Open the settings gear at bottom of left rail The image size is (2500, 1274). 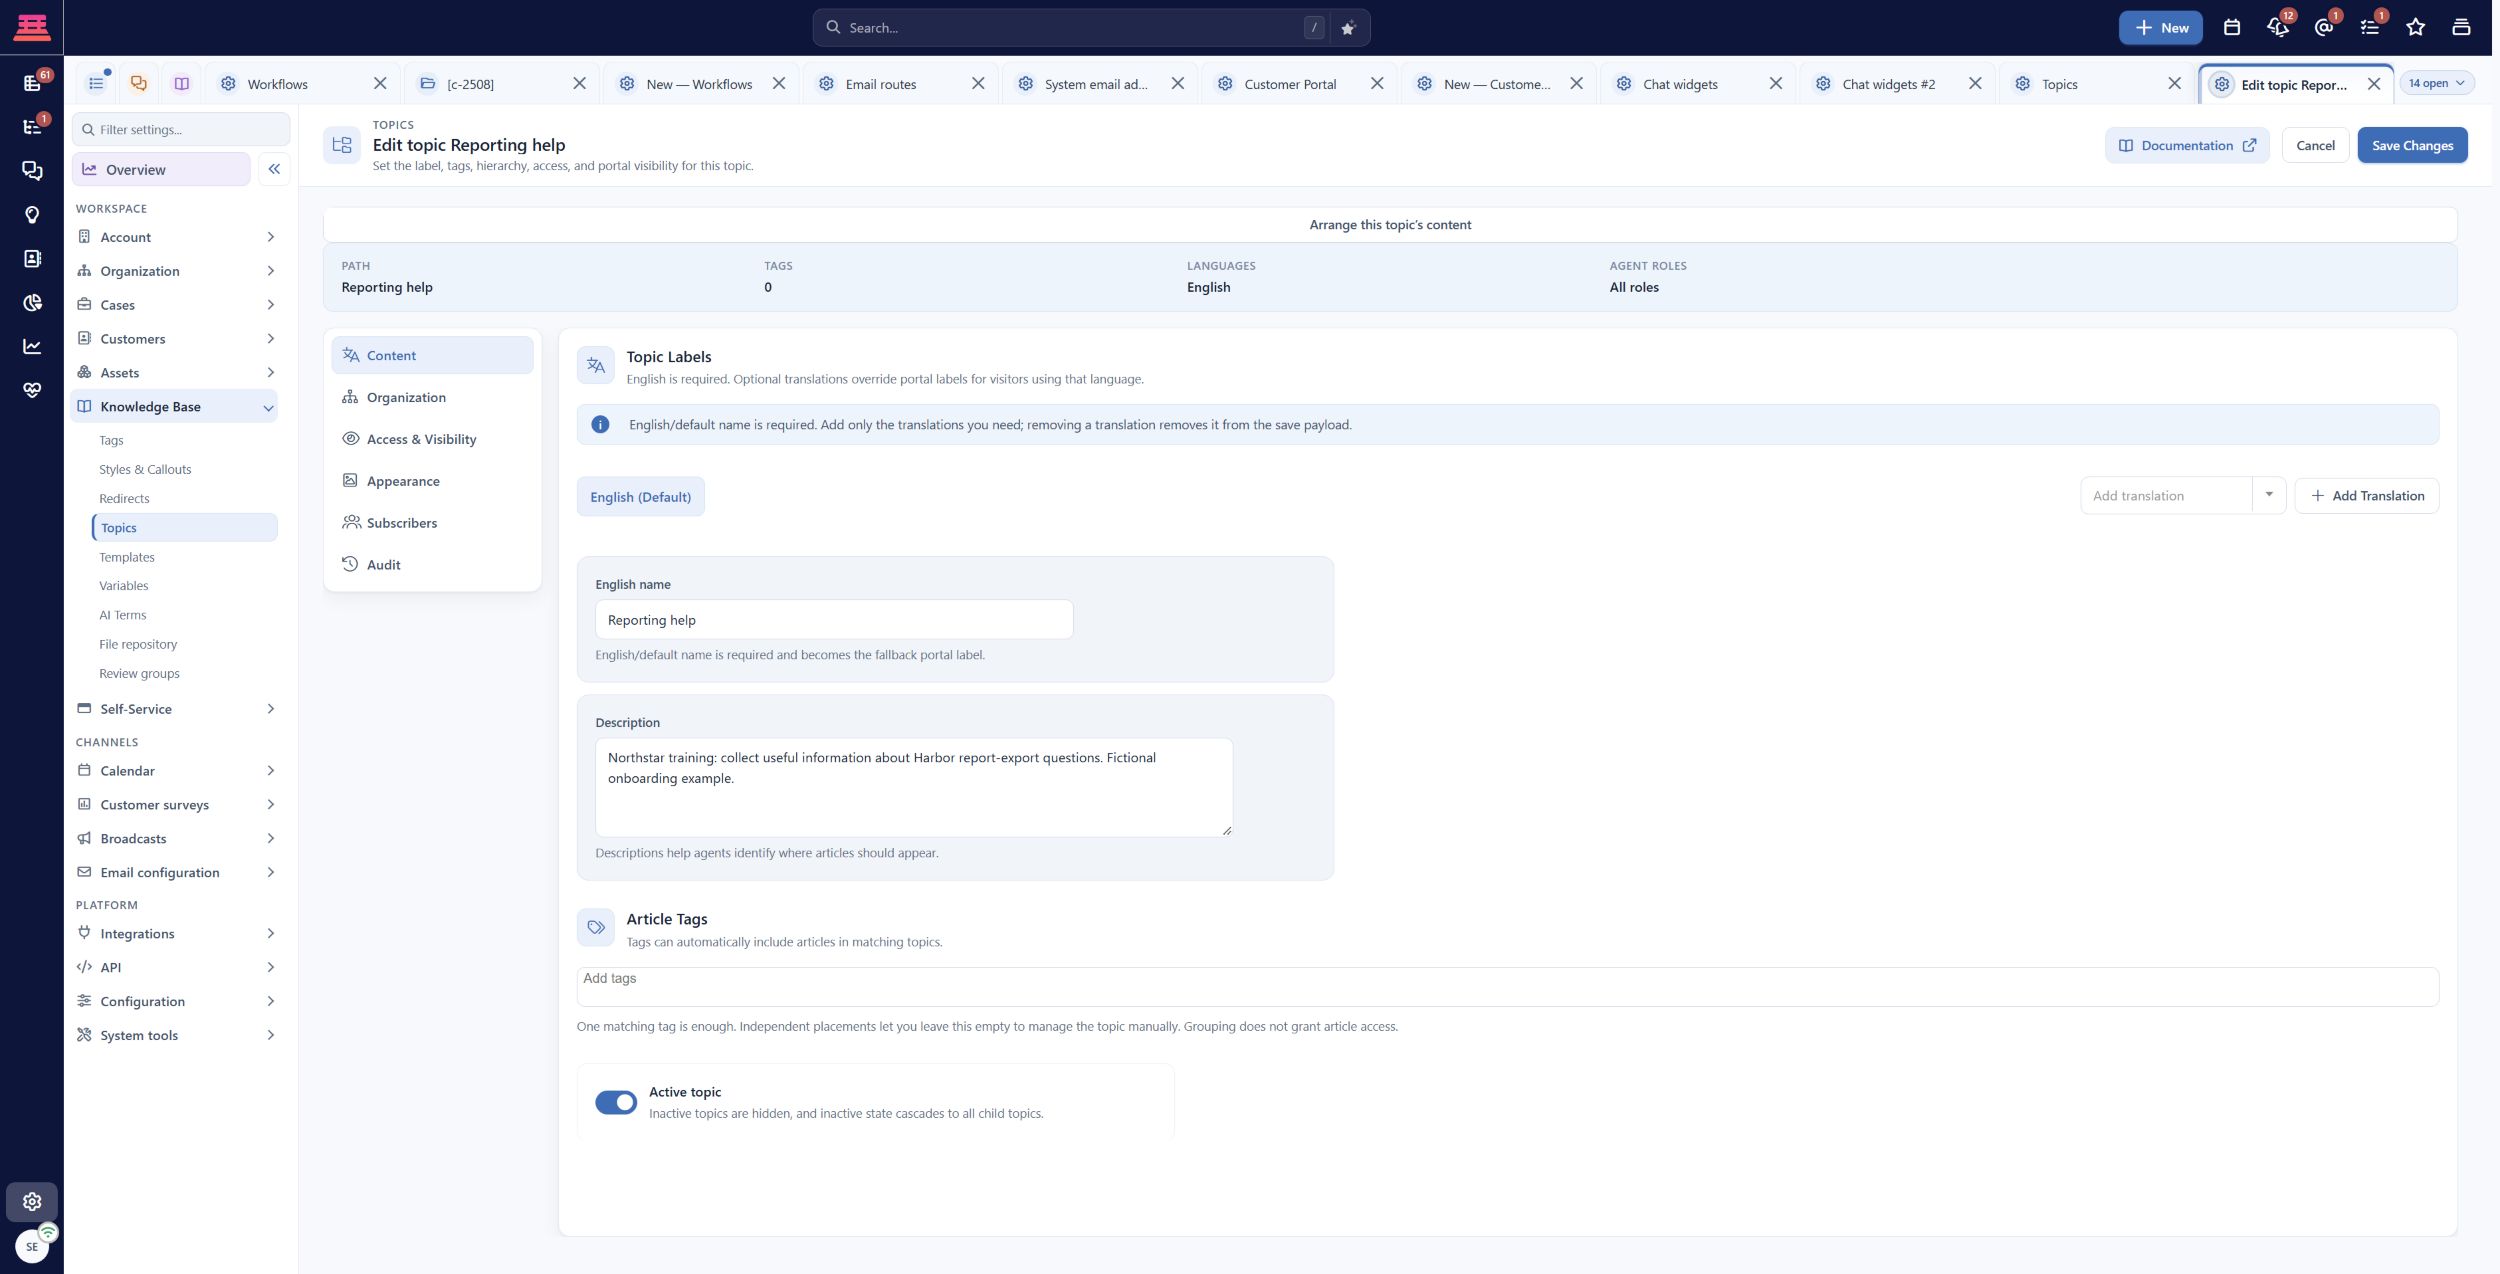pyautogui.click(x=32, y=1201)
